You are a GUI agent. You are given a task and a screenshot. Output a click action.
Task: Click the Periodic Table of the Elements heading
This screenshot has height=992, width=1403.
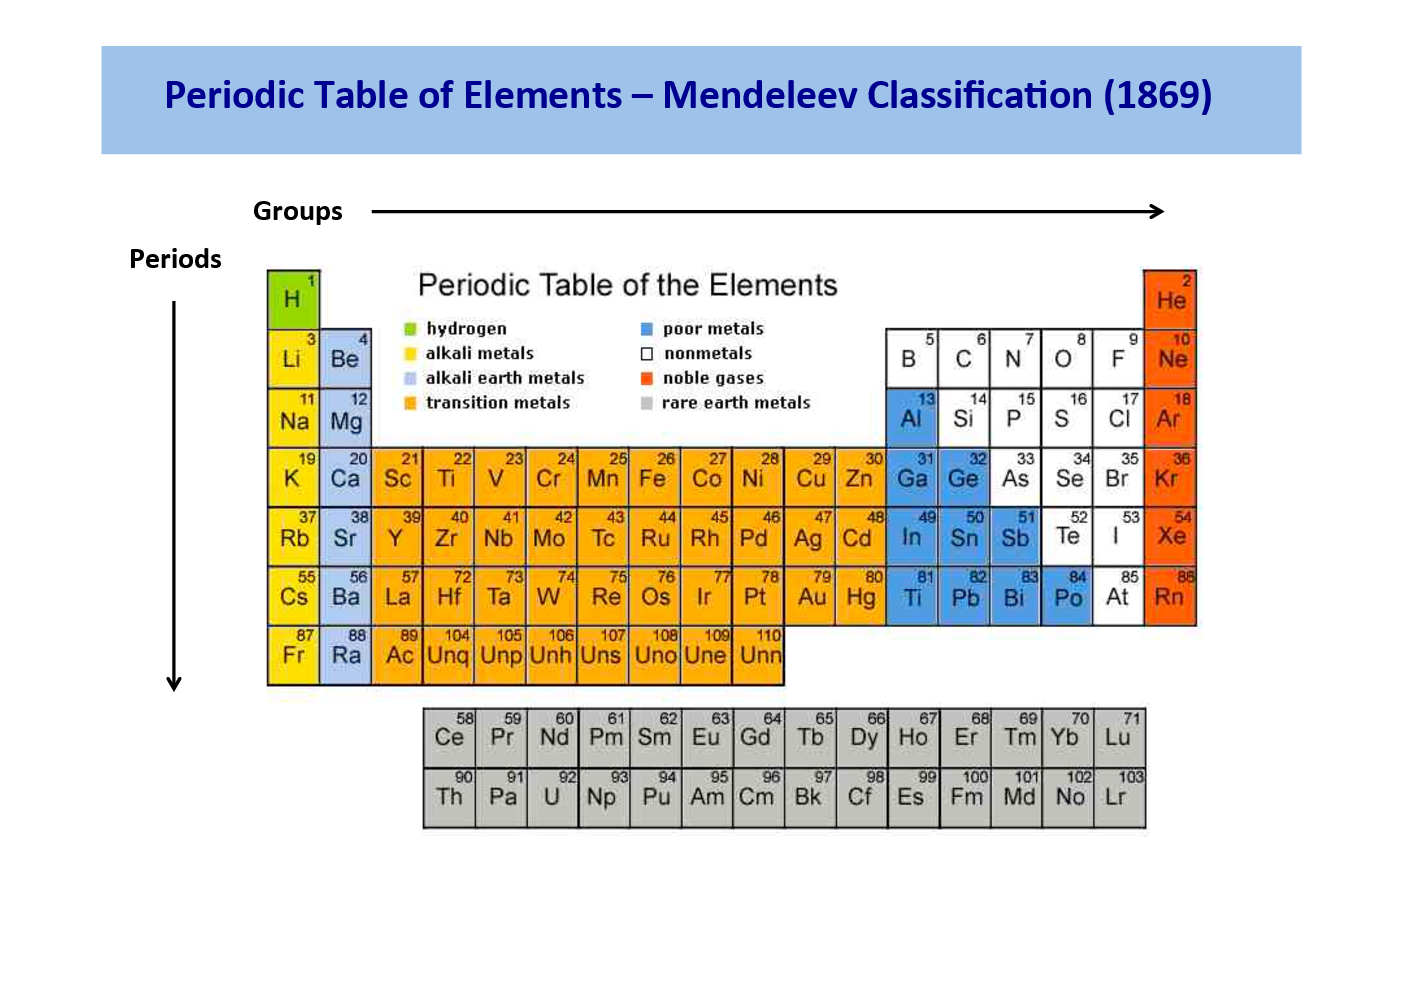coord(629,285)
